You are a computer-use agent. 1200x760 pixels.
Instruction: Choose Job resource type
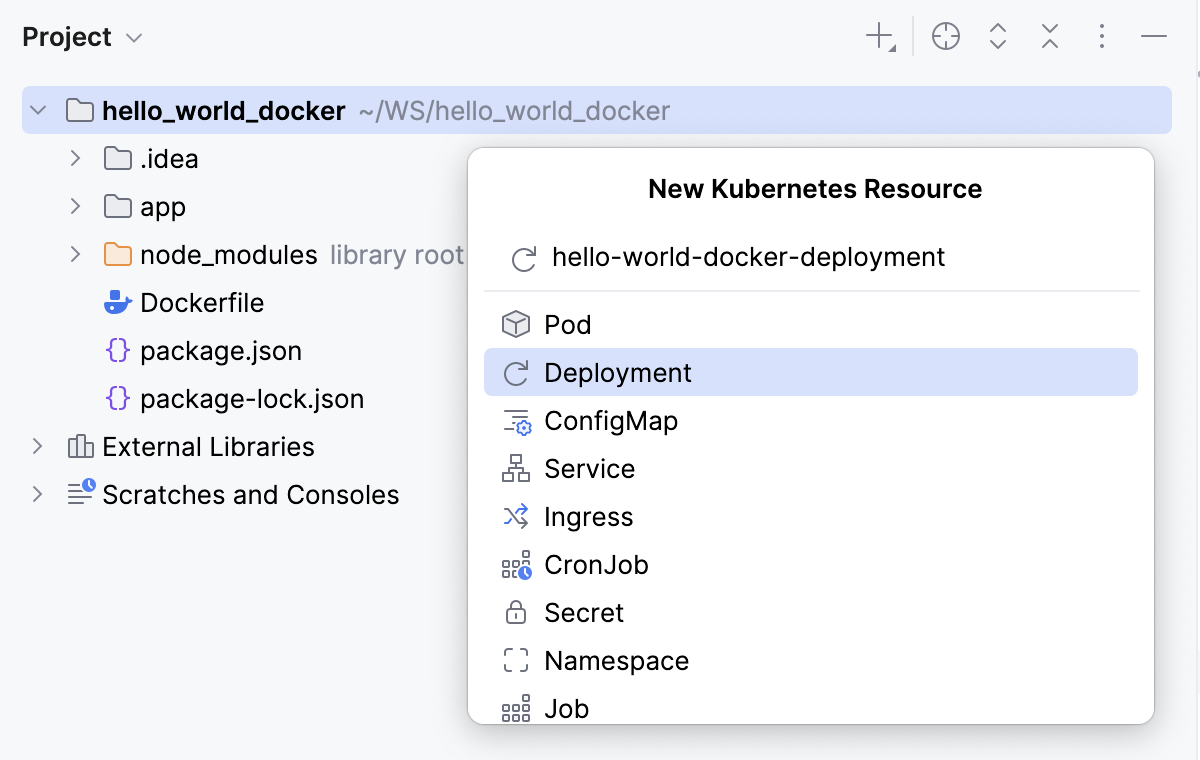coord(811,706)
